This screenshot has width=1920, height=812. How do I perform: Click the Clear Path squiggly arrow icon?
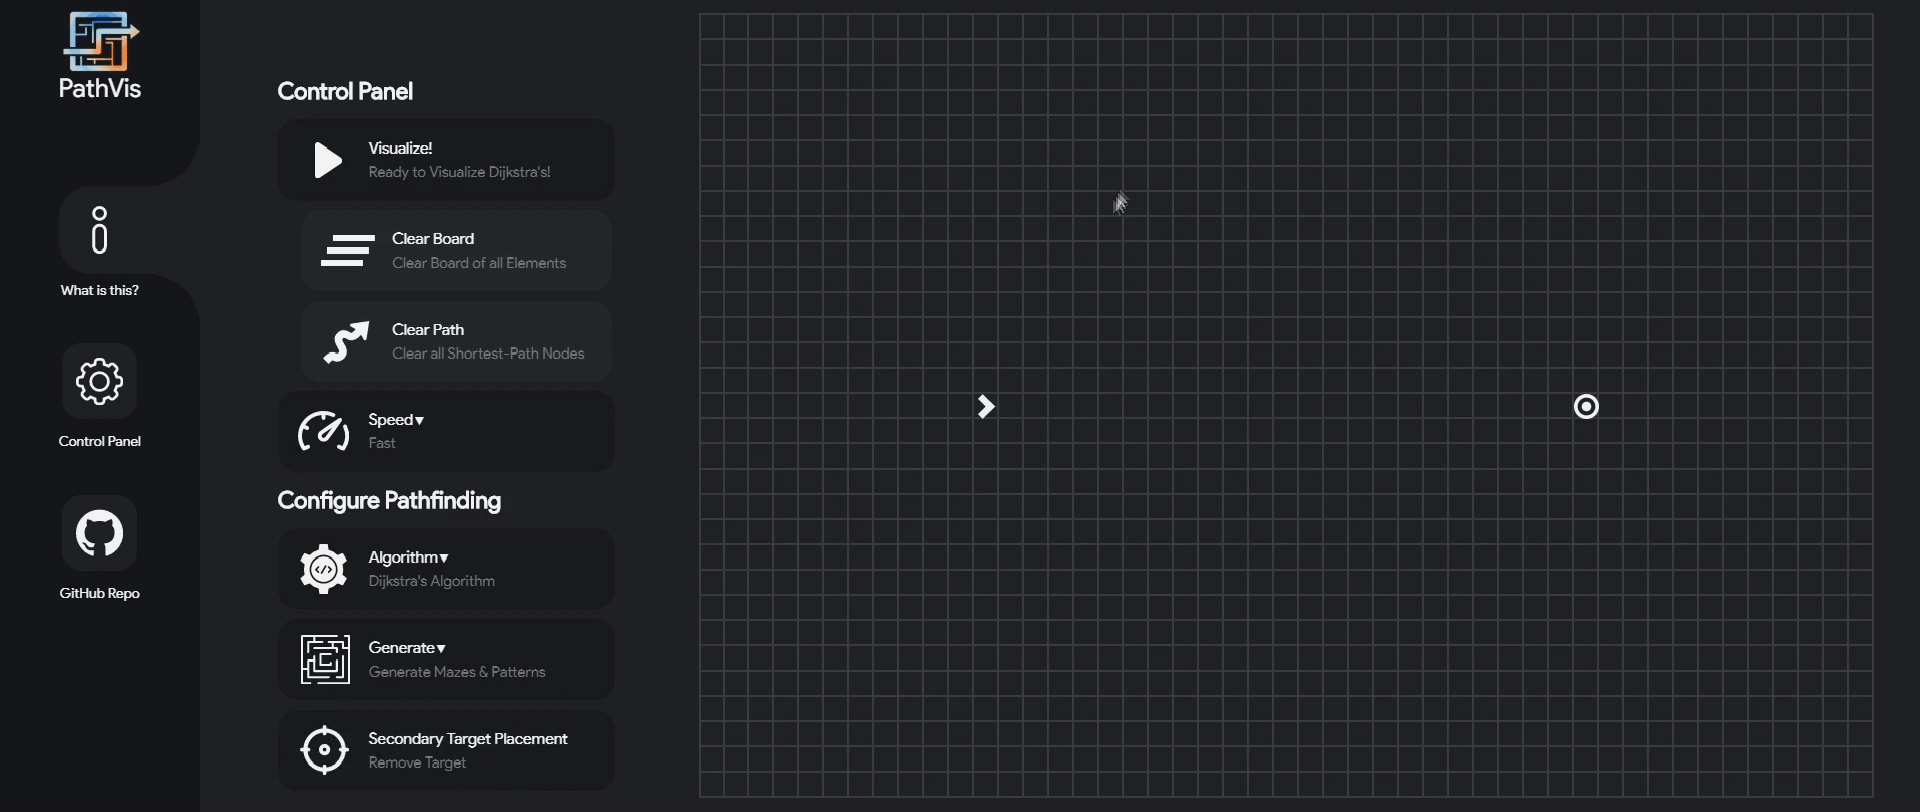[x=346, y=342]
